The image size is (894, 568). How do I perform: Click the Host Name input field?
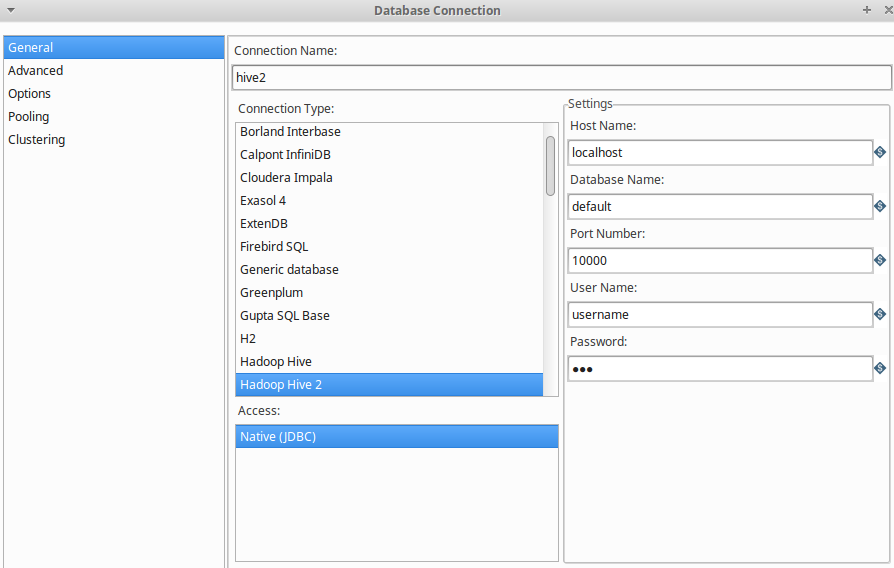720,153
